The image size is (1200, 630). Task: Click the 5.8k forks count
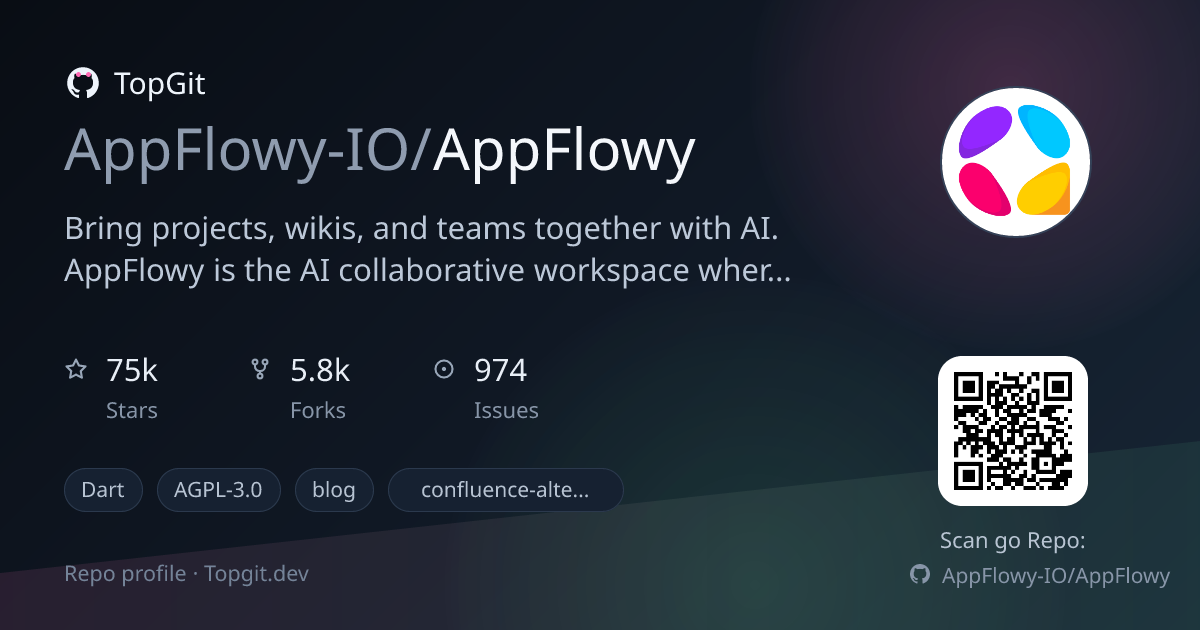[320, 371]
